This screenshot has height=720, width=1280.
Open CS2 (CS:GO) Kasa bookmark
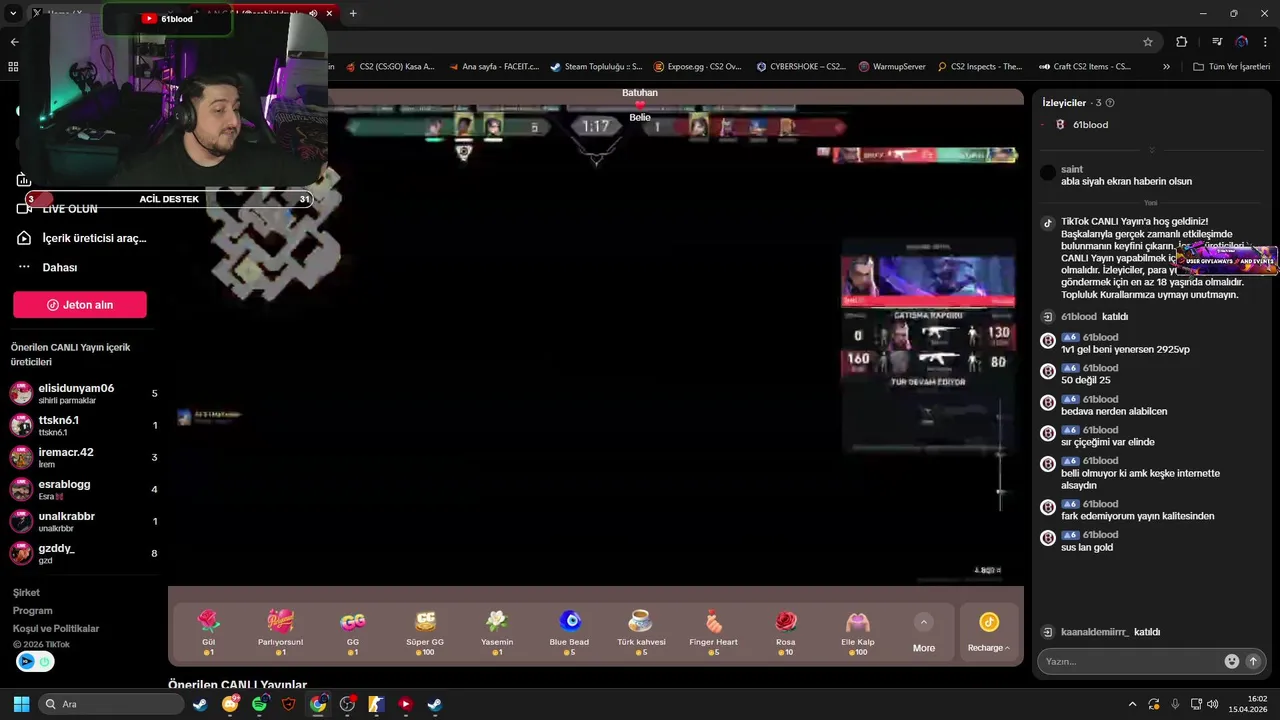[x=391, y=67]
